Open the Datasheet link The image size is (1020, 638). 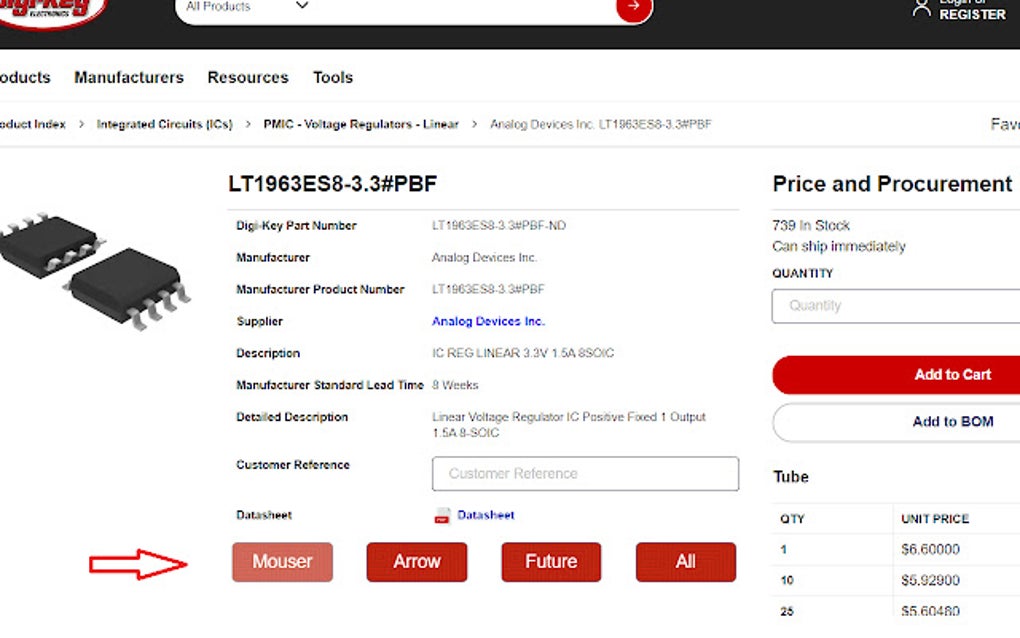coord(485,514)
